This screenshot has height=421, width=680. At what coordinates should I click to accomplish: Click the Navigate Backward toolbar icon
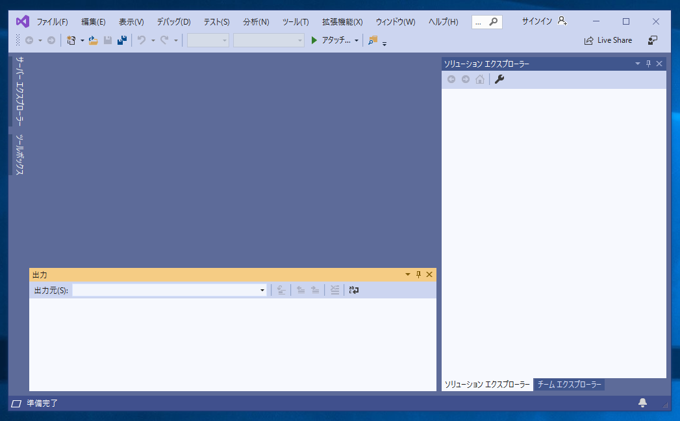coord(29,40)
